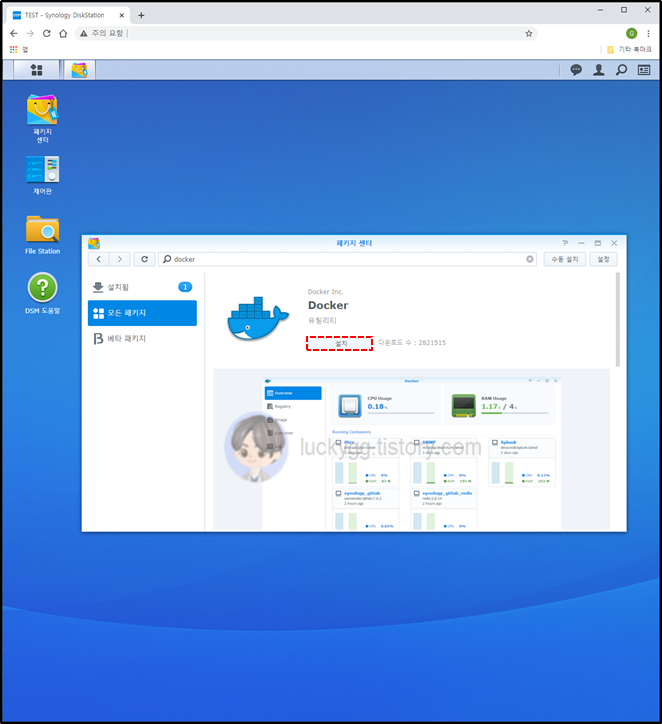Viewport: 662px width, 724px height.
Task: Click the Manual Install (수동 설치) button
Action: pos(565,259)
